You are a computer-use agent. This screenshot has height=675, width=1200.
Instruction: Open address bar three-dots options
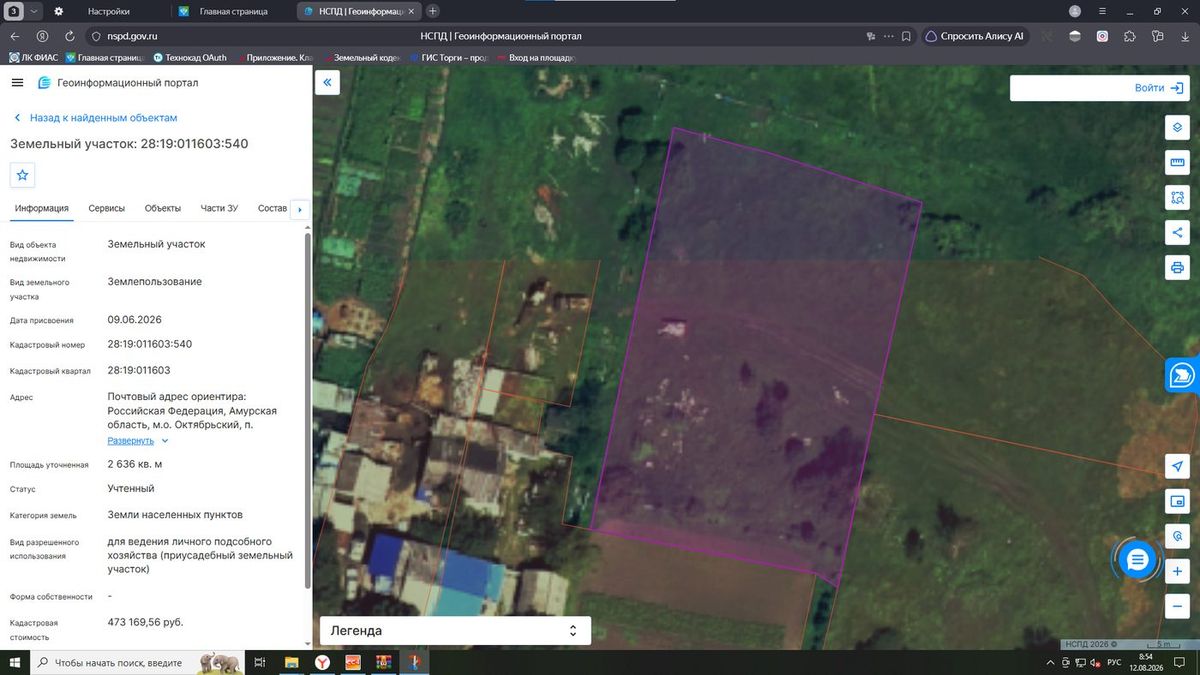coord(888,36)
